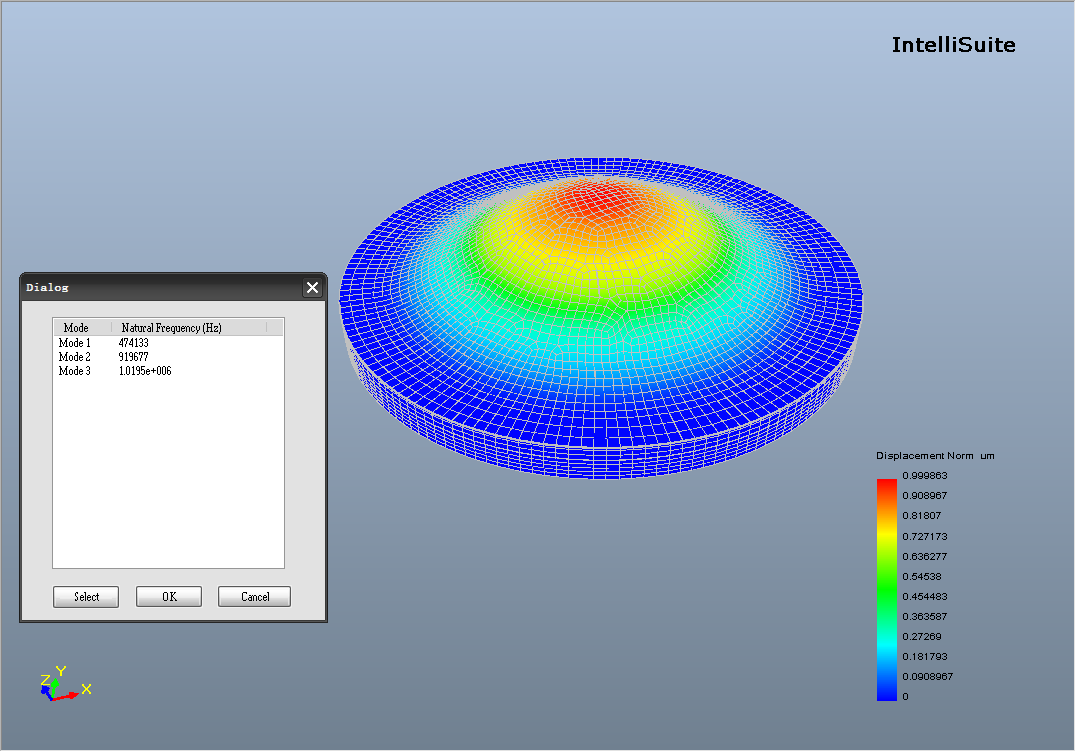1076x752 pixels.
Task: Click the Select button in Dialog
Action: click(x=86, y=597)
